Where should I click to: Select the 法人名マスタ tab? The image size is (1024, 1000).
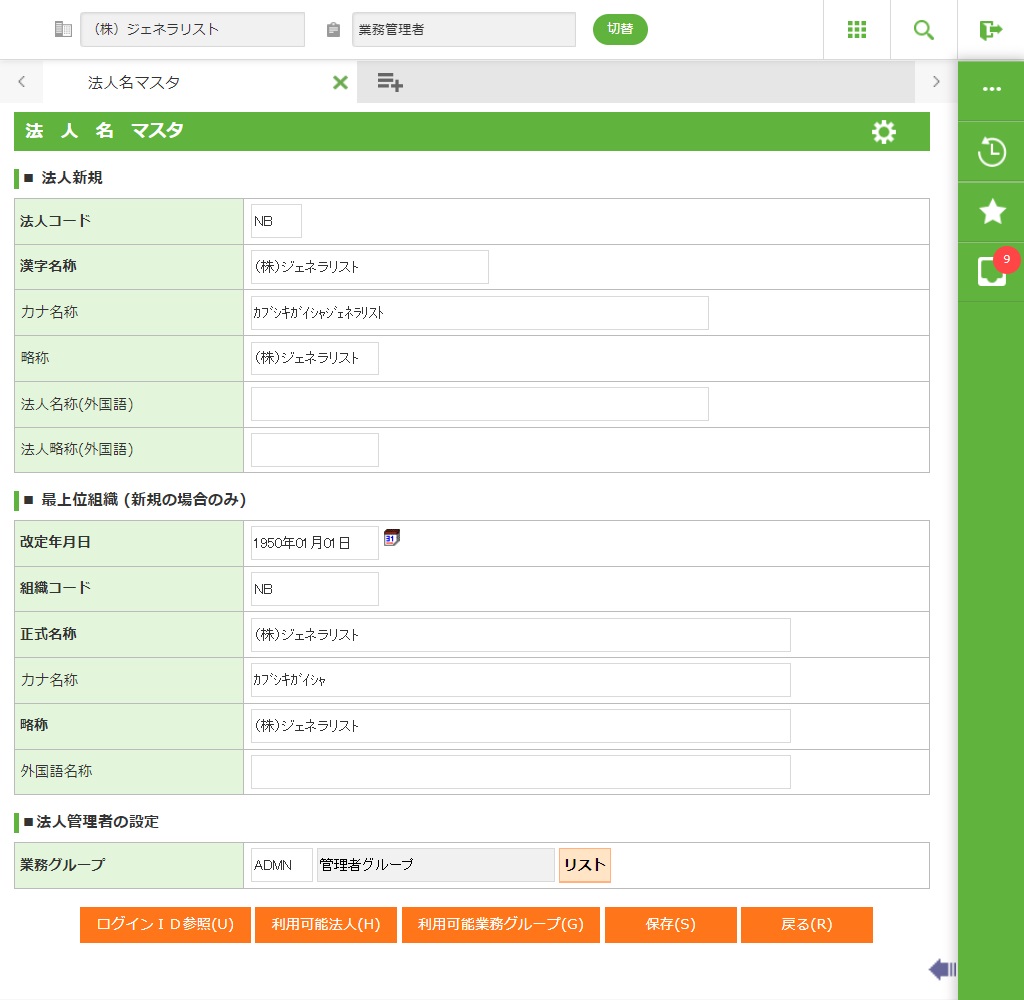click(134, 83)
